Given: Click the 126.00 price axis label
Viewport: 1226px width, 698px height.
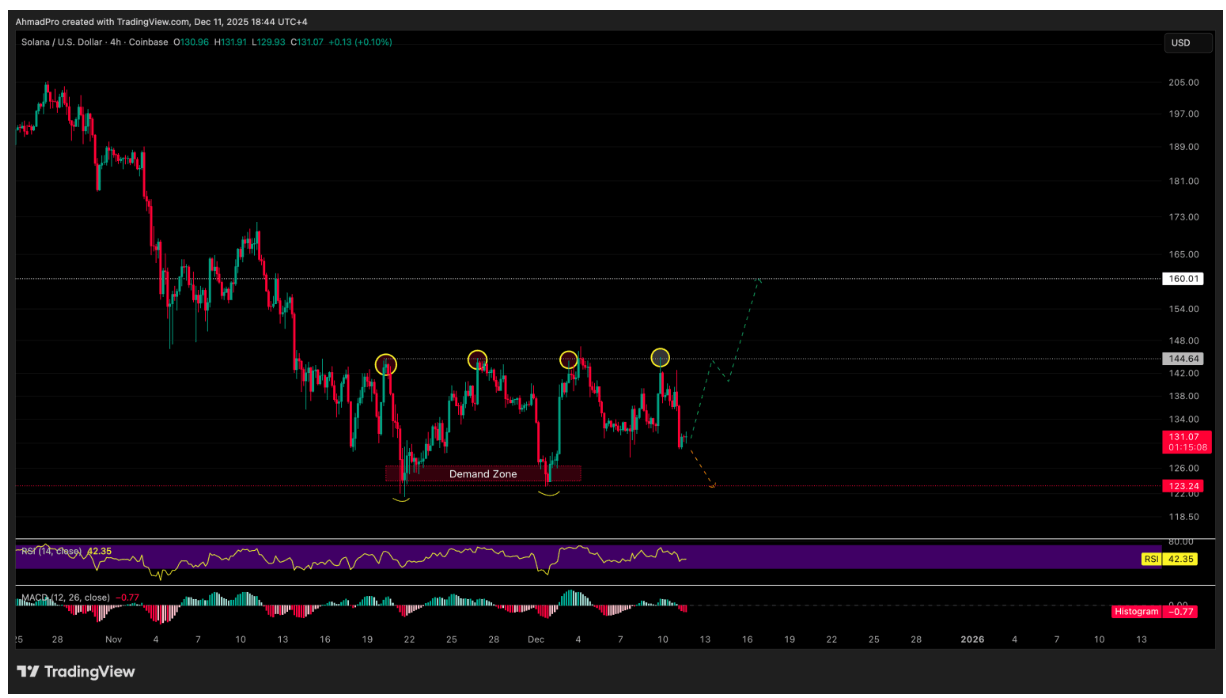Looking at the screenshot, I should point(1183,467).
